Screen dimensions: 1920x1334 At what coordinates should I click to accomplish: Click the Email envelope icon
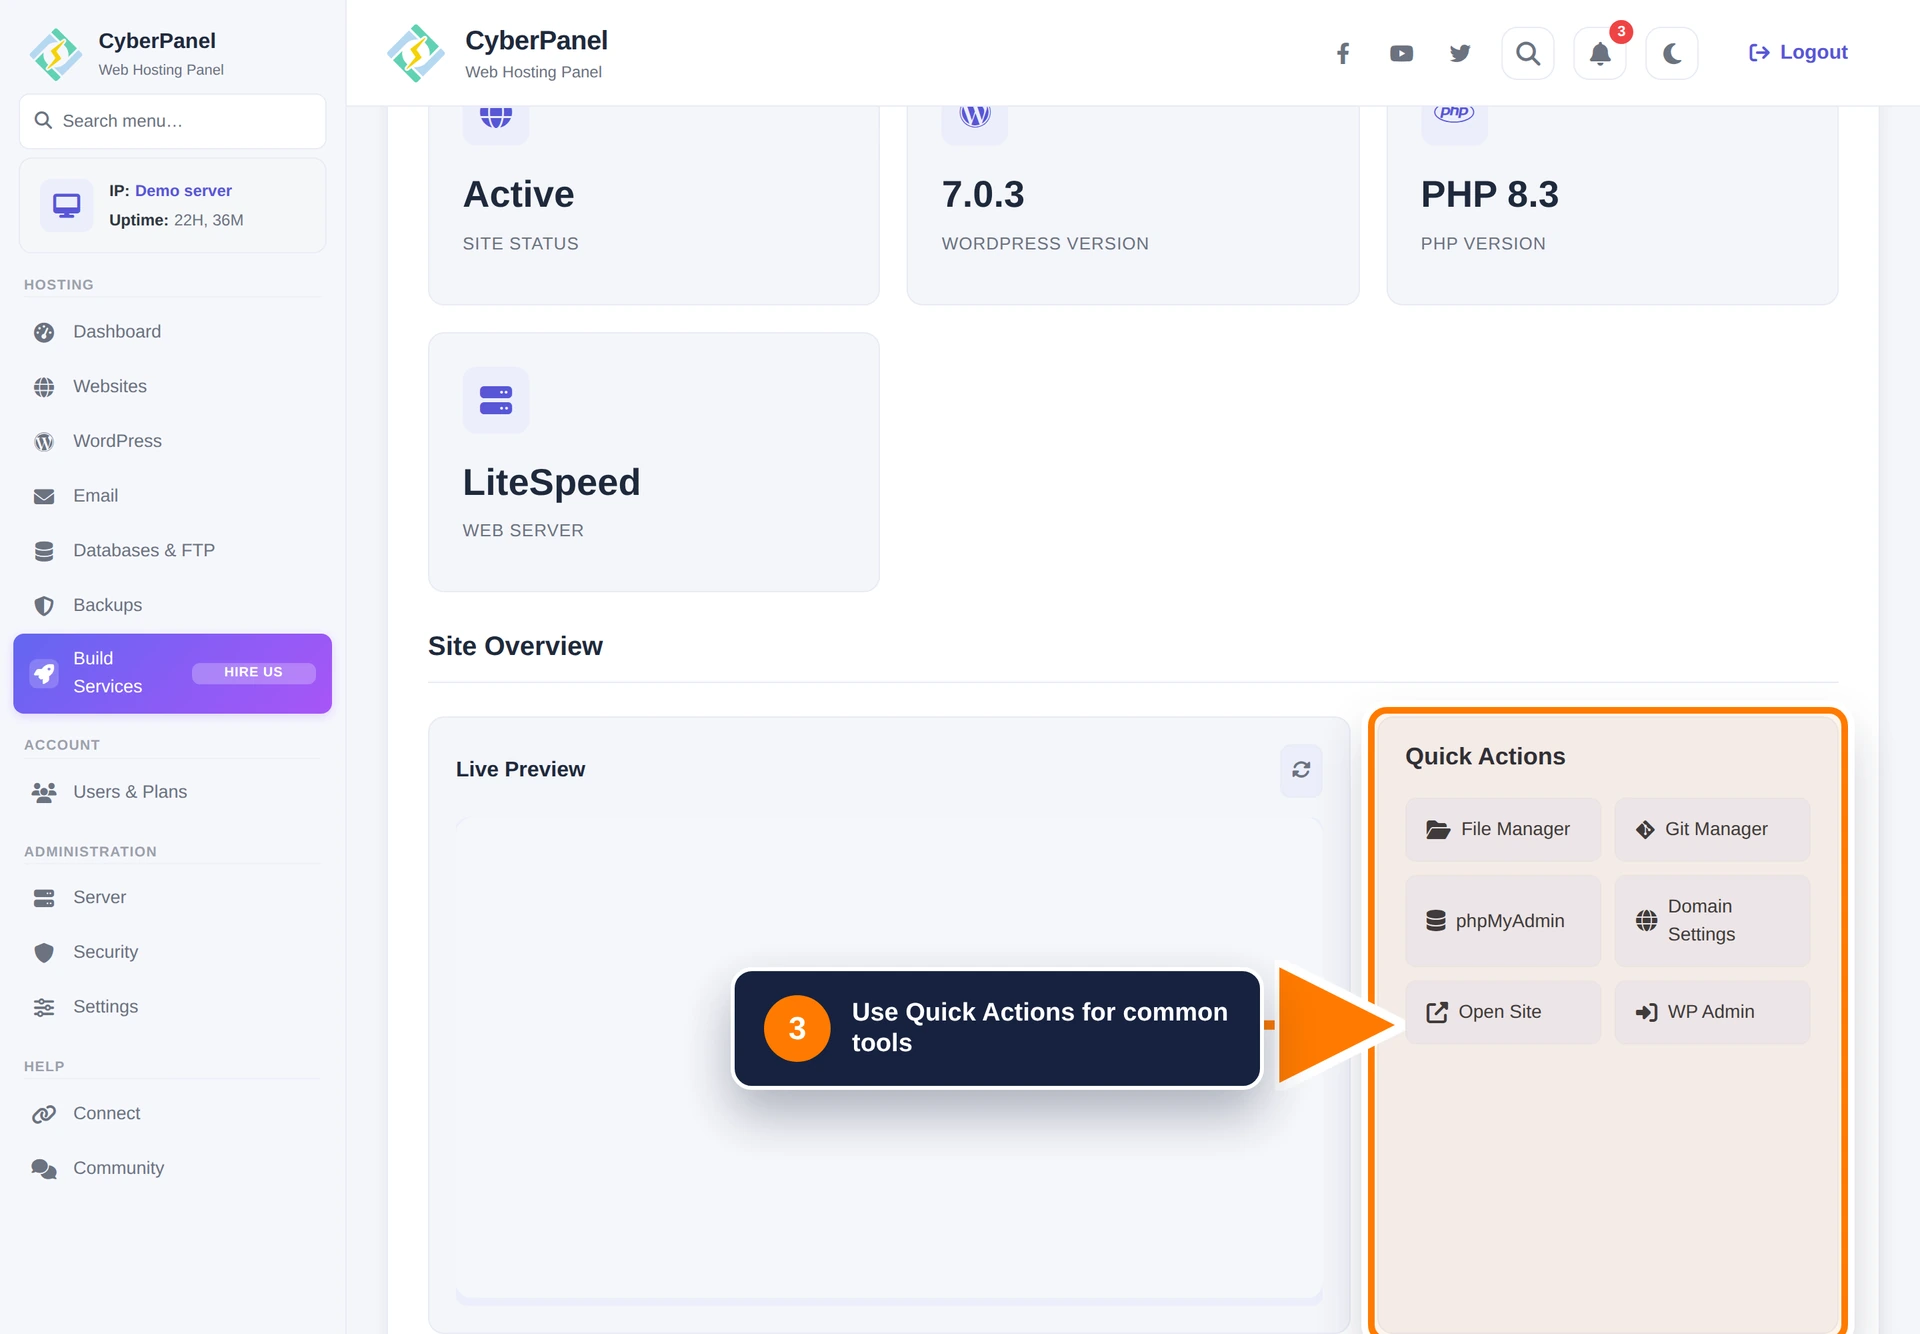tap(44, 496)
